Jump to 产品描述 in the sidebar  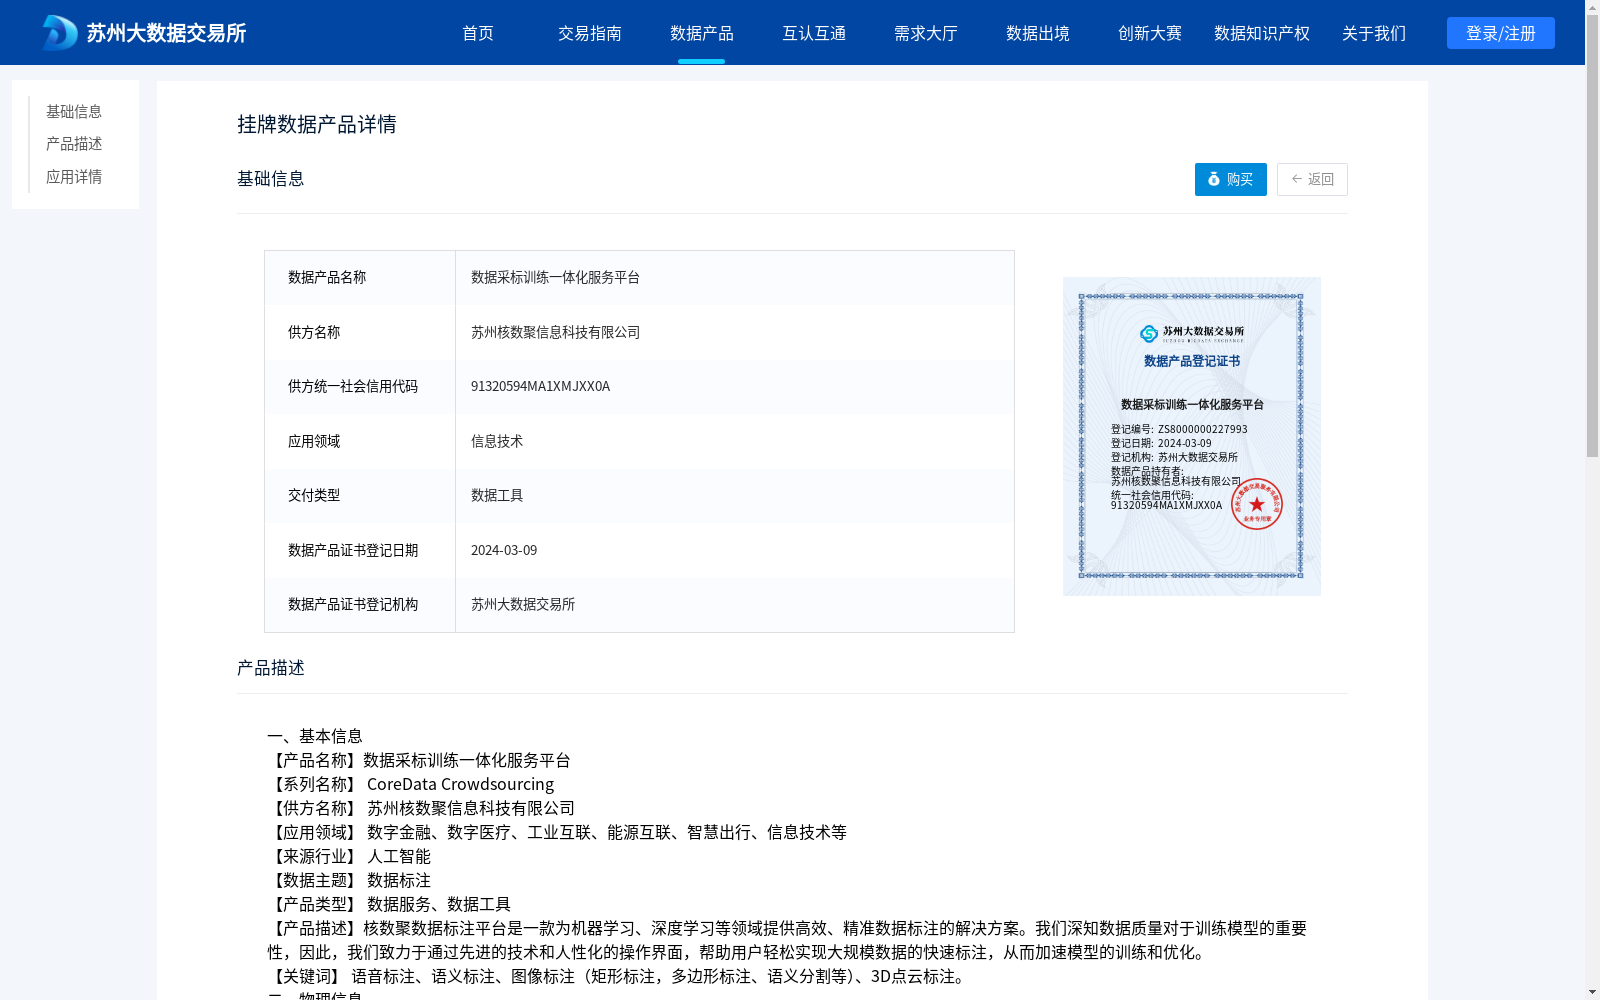74,144
